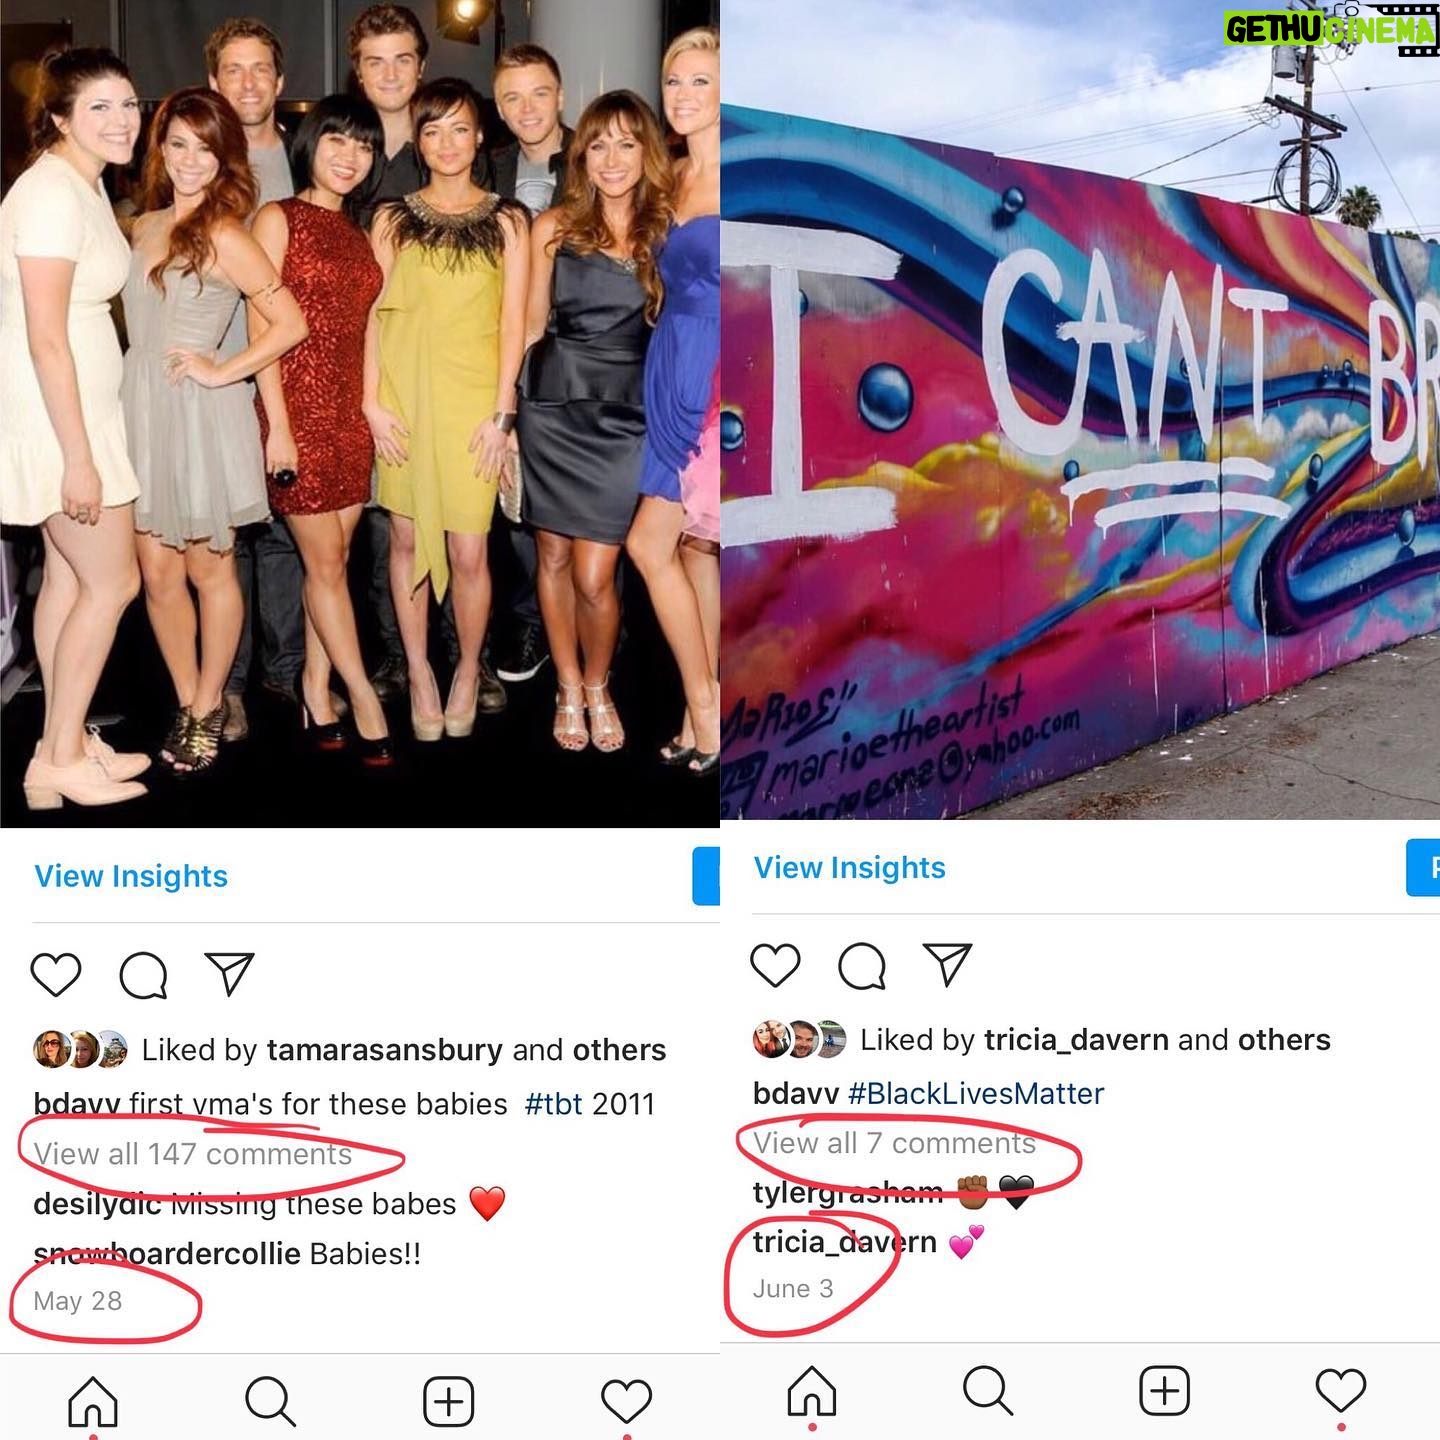Open Search in left bottom bar
This screenshot has height=1440, width=1440.
coord(271,1401)
